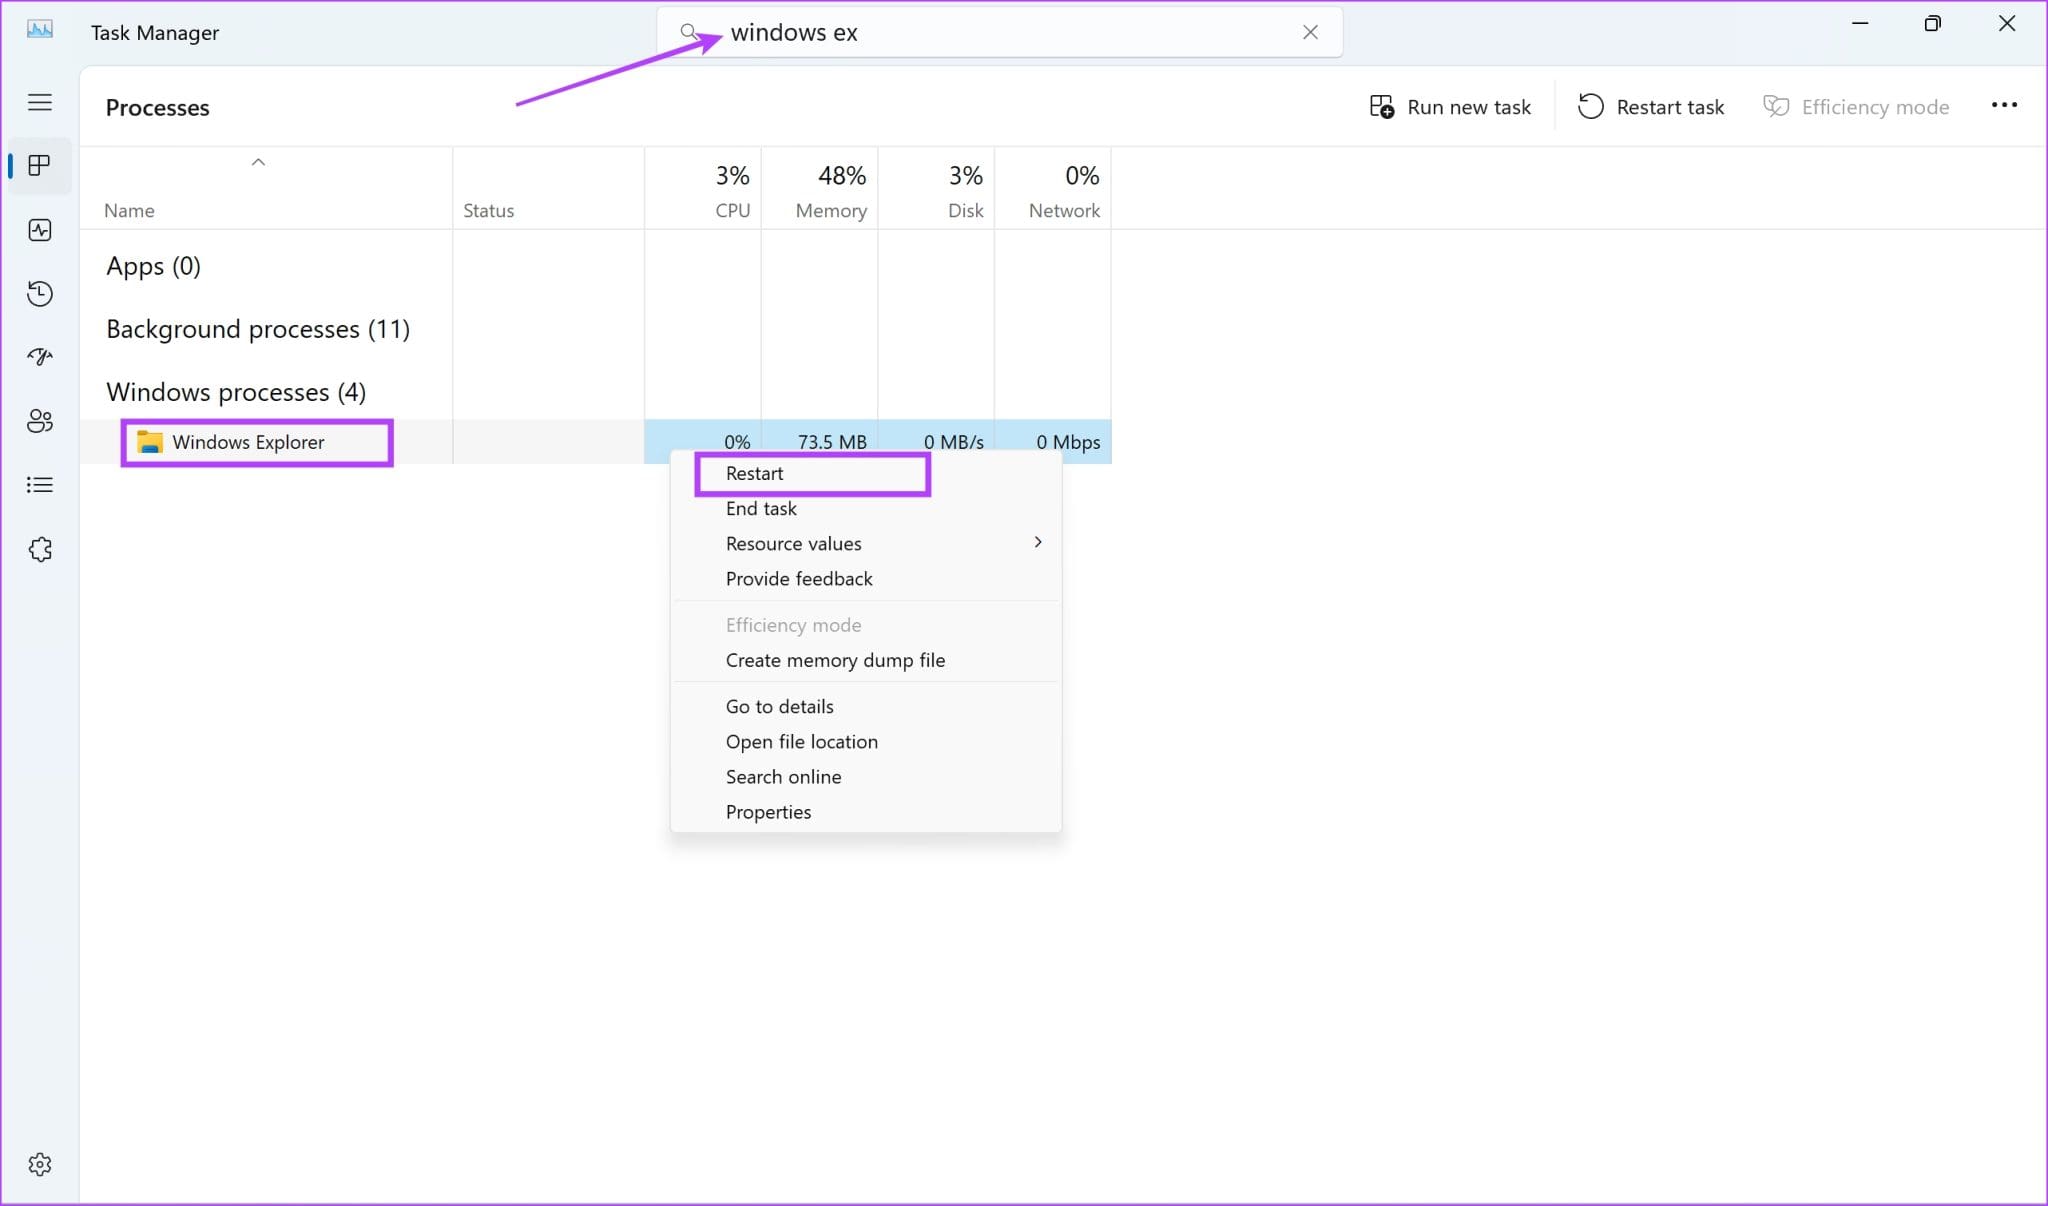Open the more options ellipsis menu
The width and height of the screenshot is (2048, 1206).
click(2005, 105)
